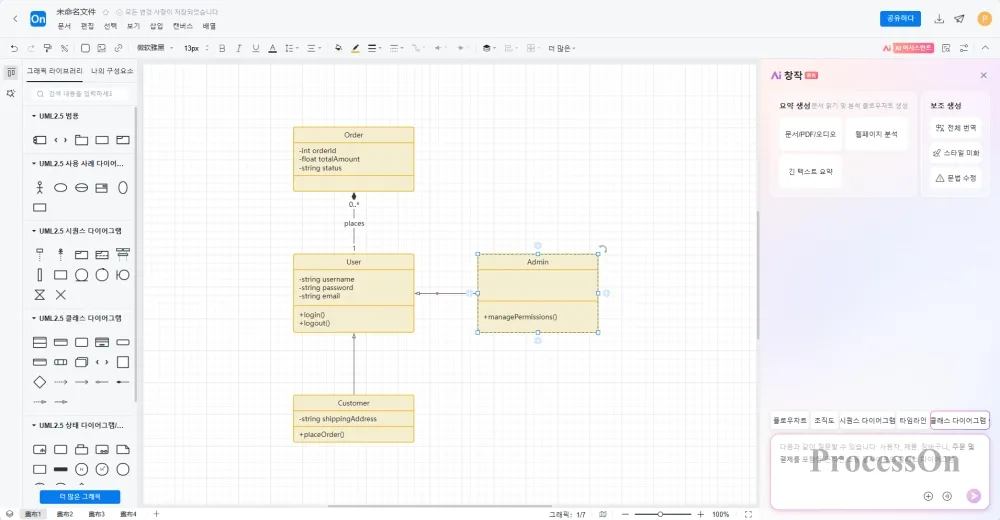Image resolution: width=1000 pixels, height=520 pixels.
Task: Select the format painter tool
Action: coord(47,47)
